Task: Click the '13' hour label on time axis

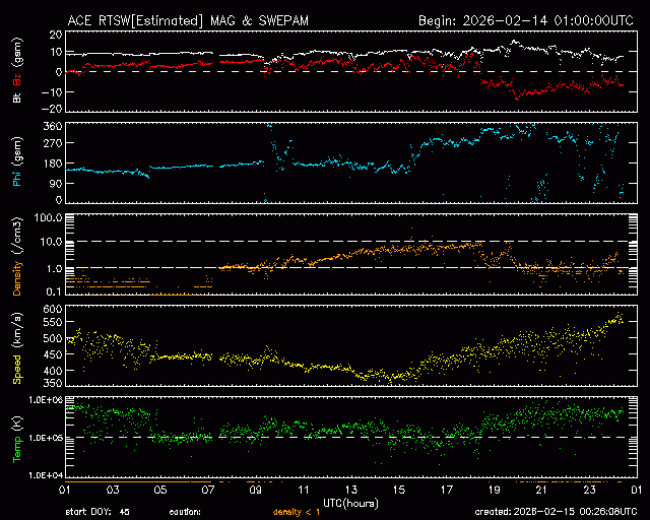Action: tap(351, 490)
